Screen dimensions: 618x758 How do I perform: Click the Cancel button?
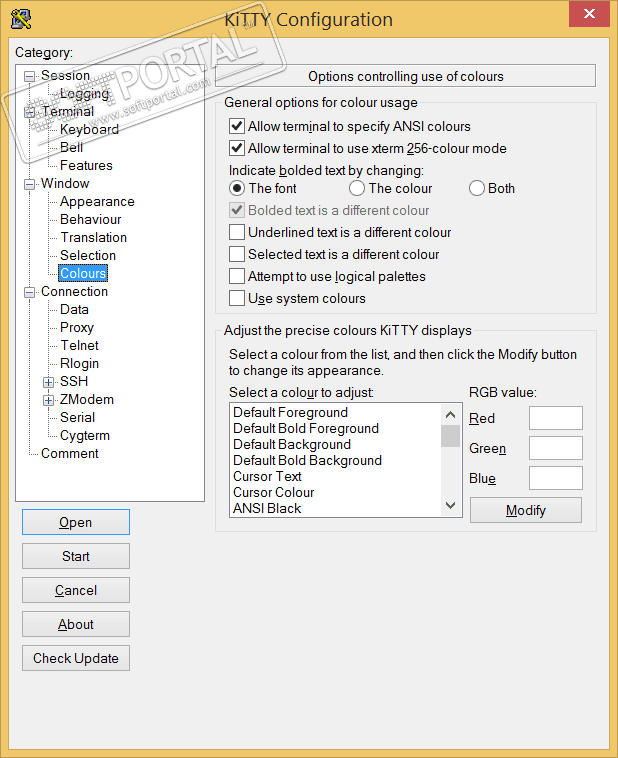[76, 590]
